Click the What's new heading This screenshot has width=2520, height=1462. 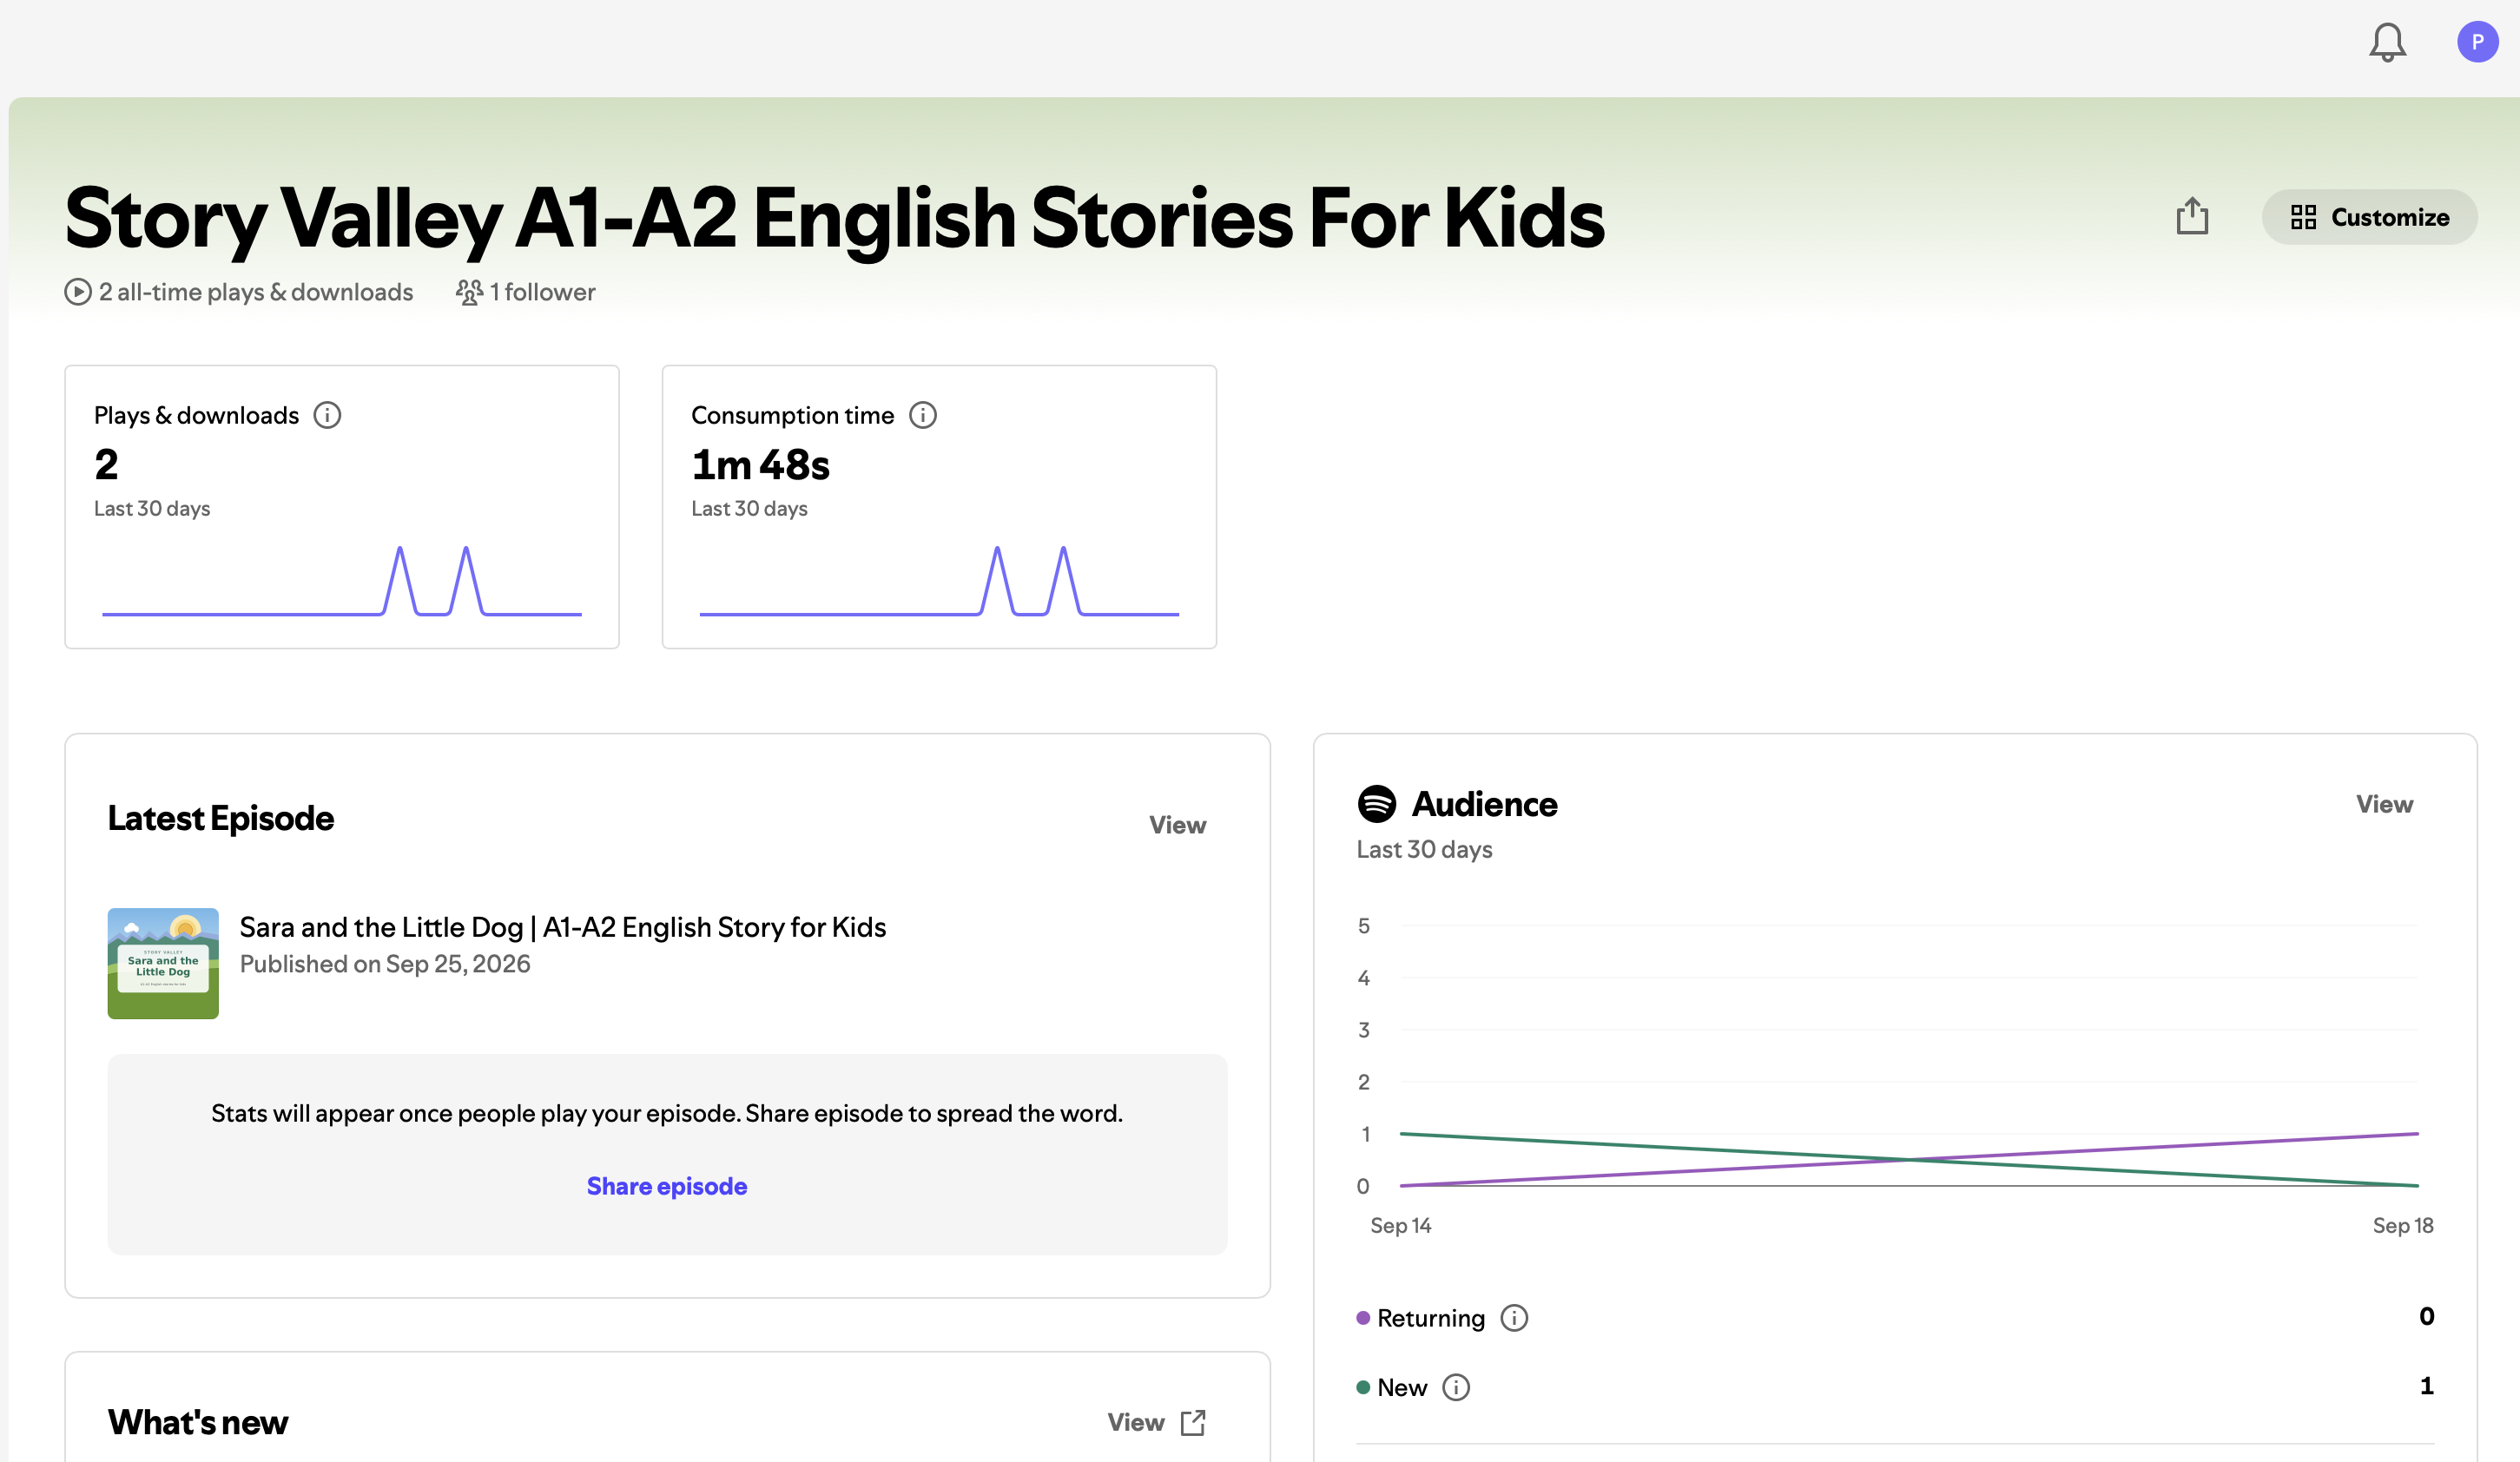198,1422
